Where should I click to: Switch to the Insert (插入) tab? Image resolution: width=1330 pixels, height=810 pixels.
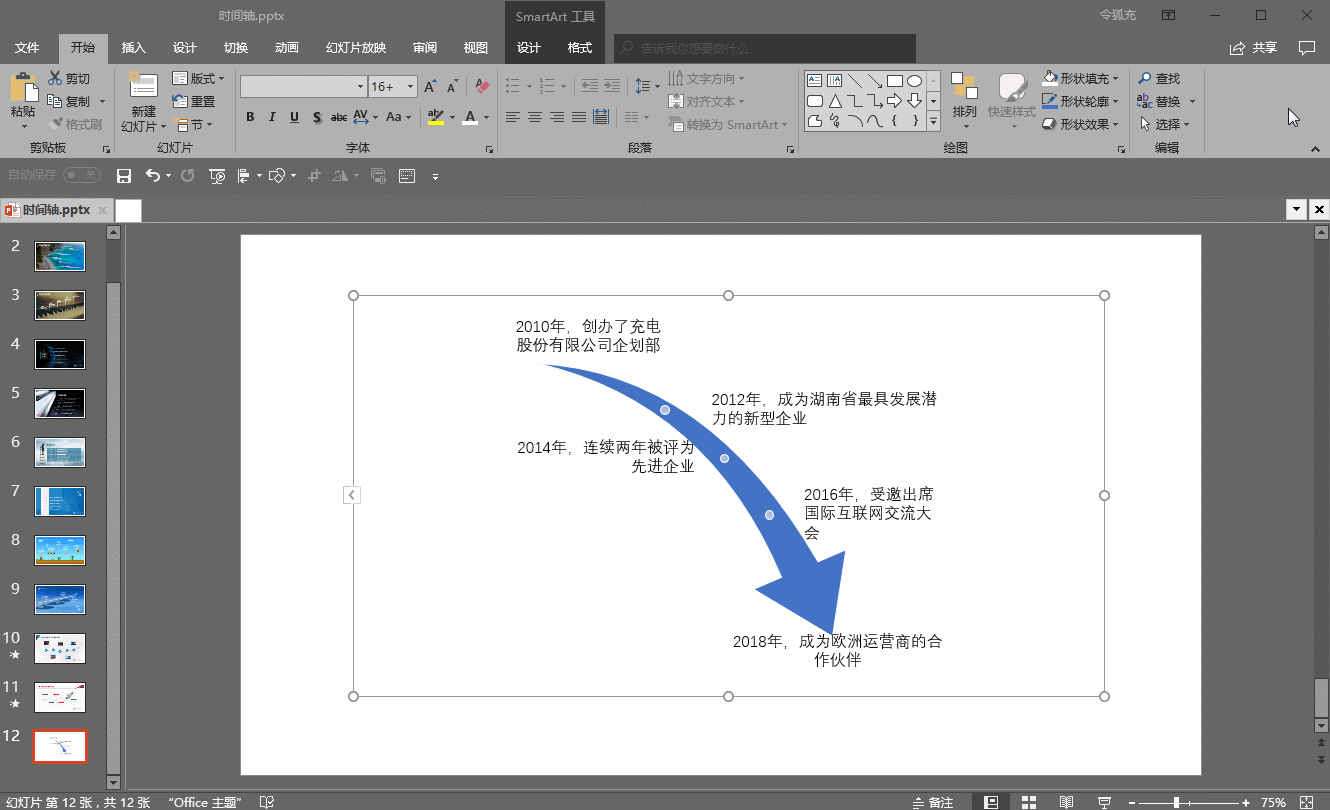tap(133, 48)
